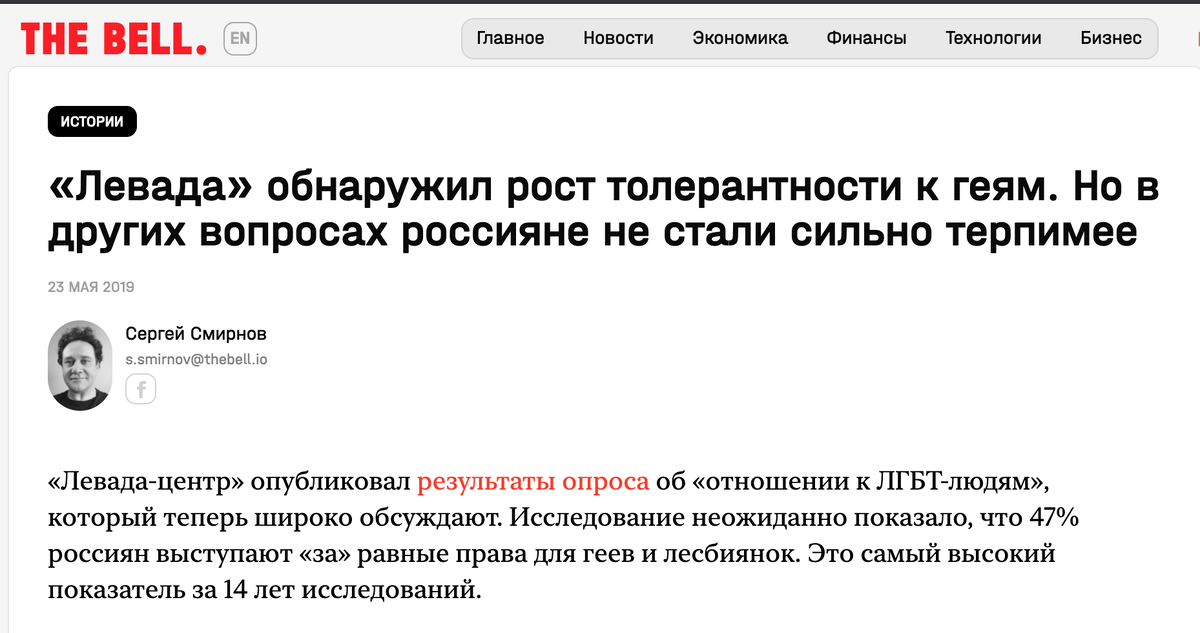Go to Финансы section
This screenshot has height=633, width=1200.
click(866, 38)
